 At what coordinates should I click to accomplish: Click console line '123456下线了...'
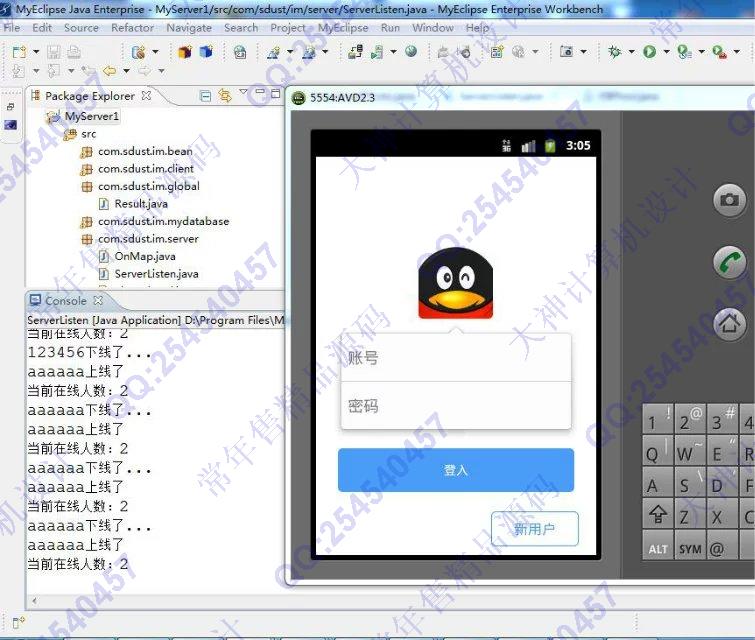coord(89,353)
